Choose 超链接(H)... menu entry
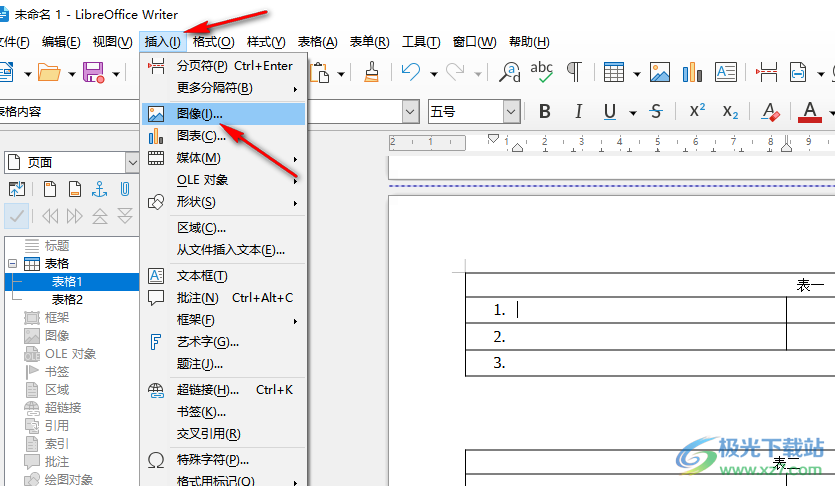The image size is (835, 486). pos(224,390)
